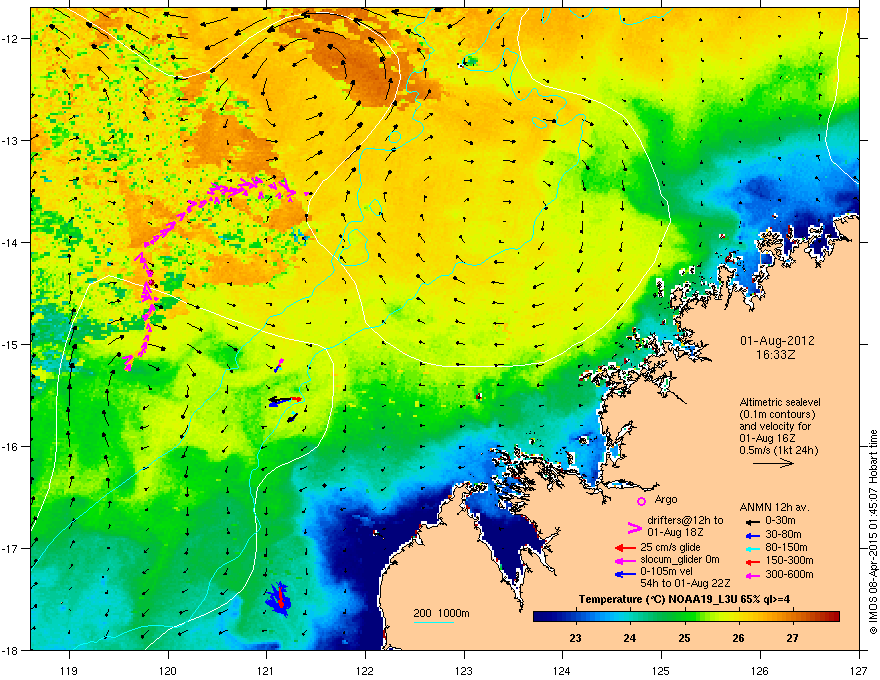
Task: Click the 0.5m/s velocity scale arrow
Action: click(773, 463)
